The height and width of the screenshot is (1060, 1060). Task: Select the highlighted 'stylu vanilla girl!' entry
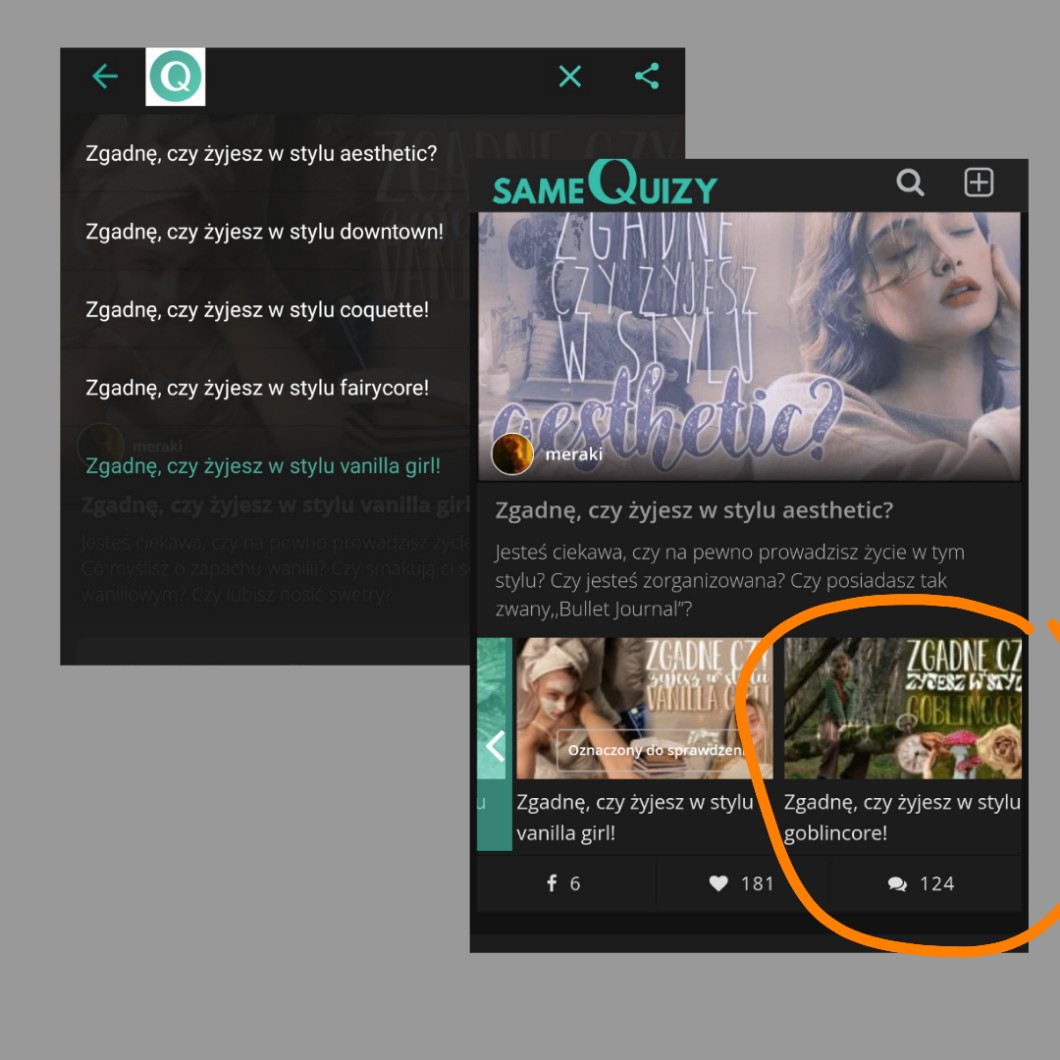pos(263,466)
